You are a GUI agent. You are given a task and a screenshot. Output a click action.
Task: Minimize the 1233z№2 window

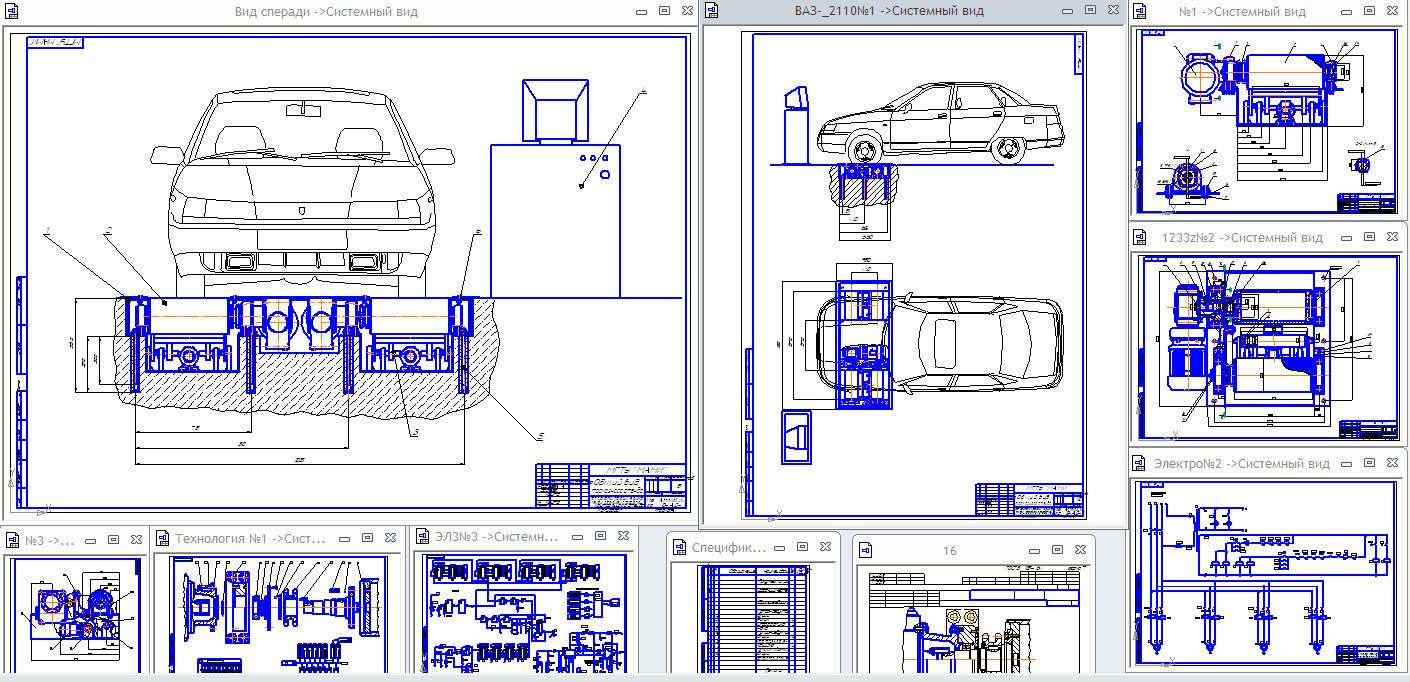click(1346, 237)
